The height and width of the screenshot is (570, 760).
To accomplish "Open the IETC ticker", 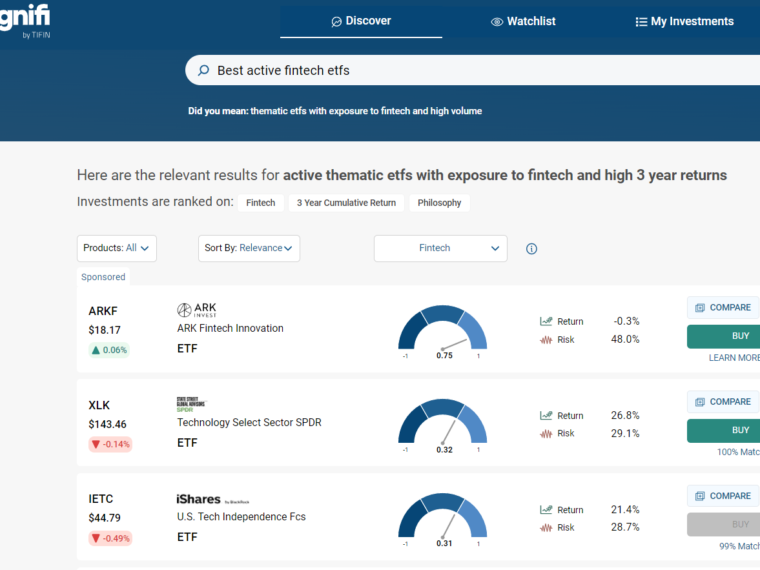I will point(101,499).
